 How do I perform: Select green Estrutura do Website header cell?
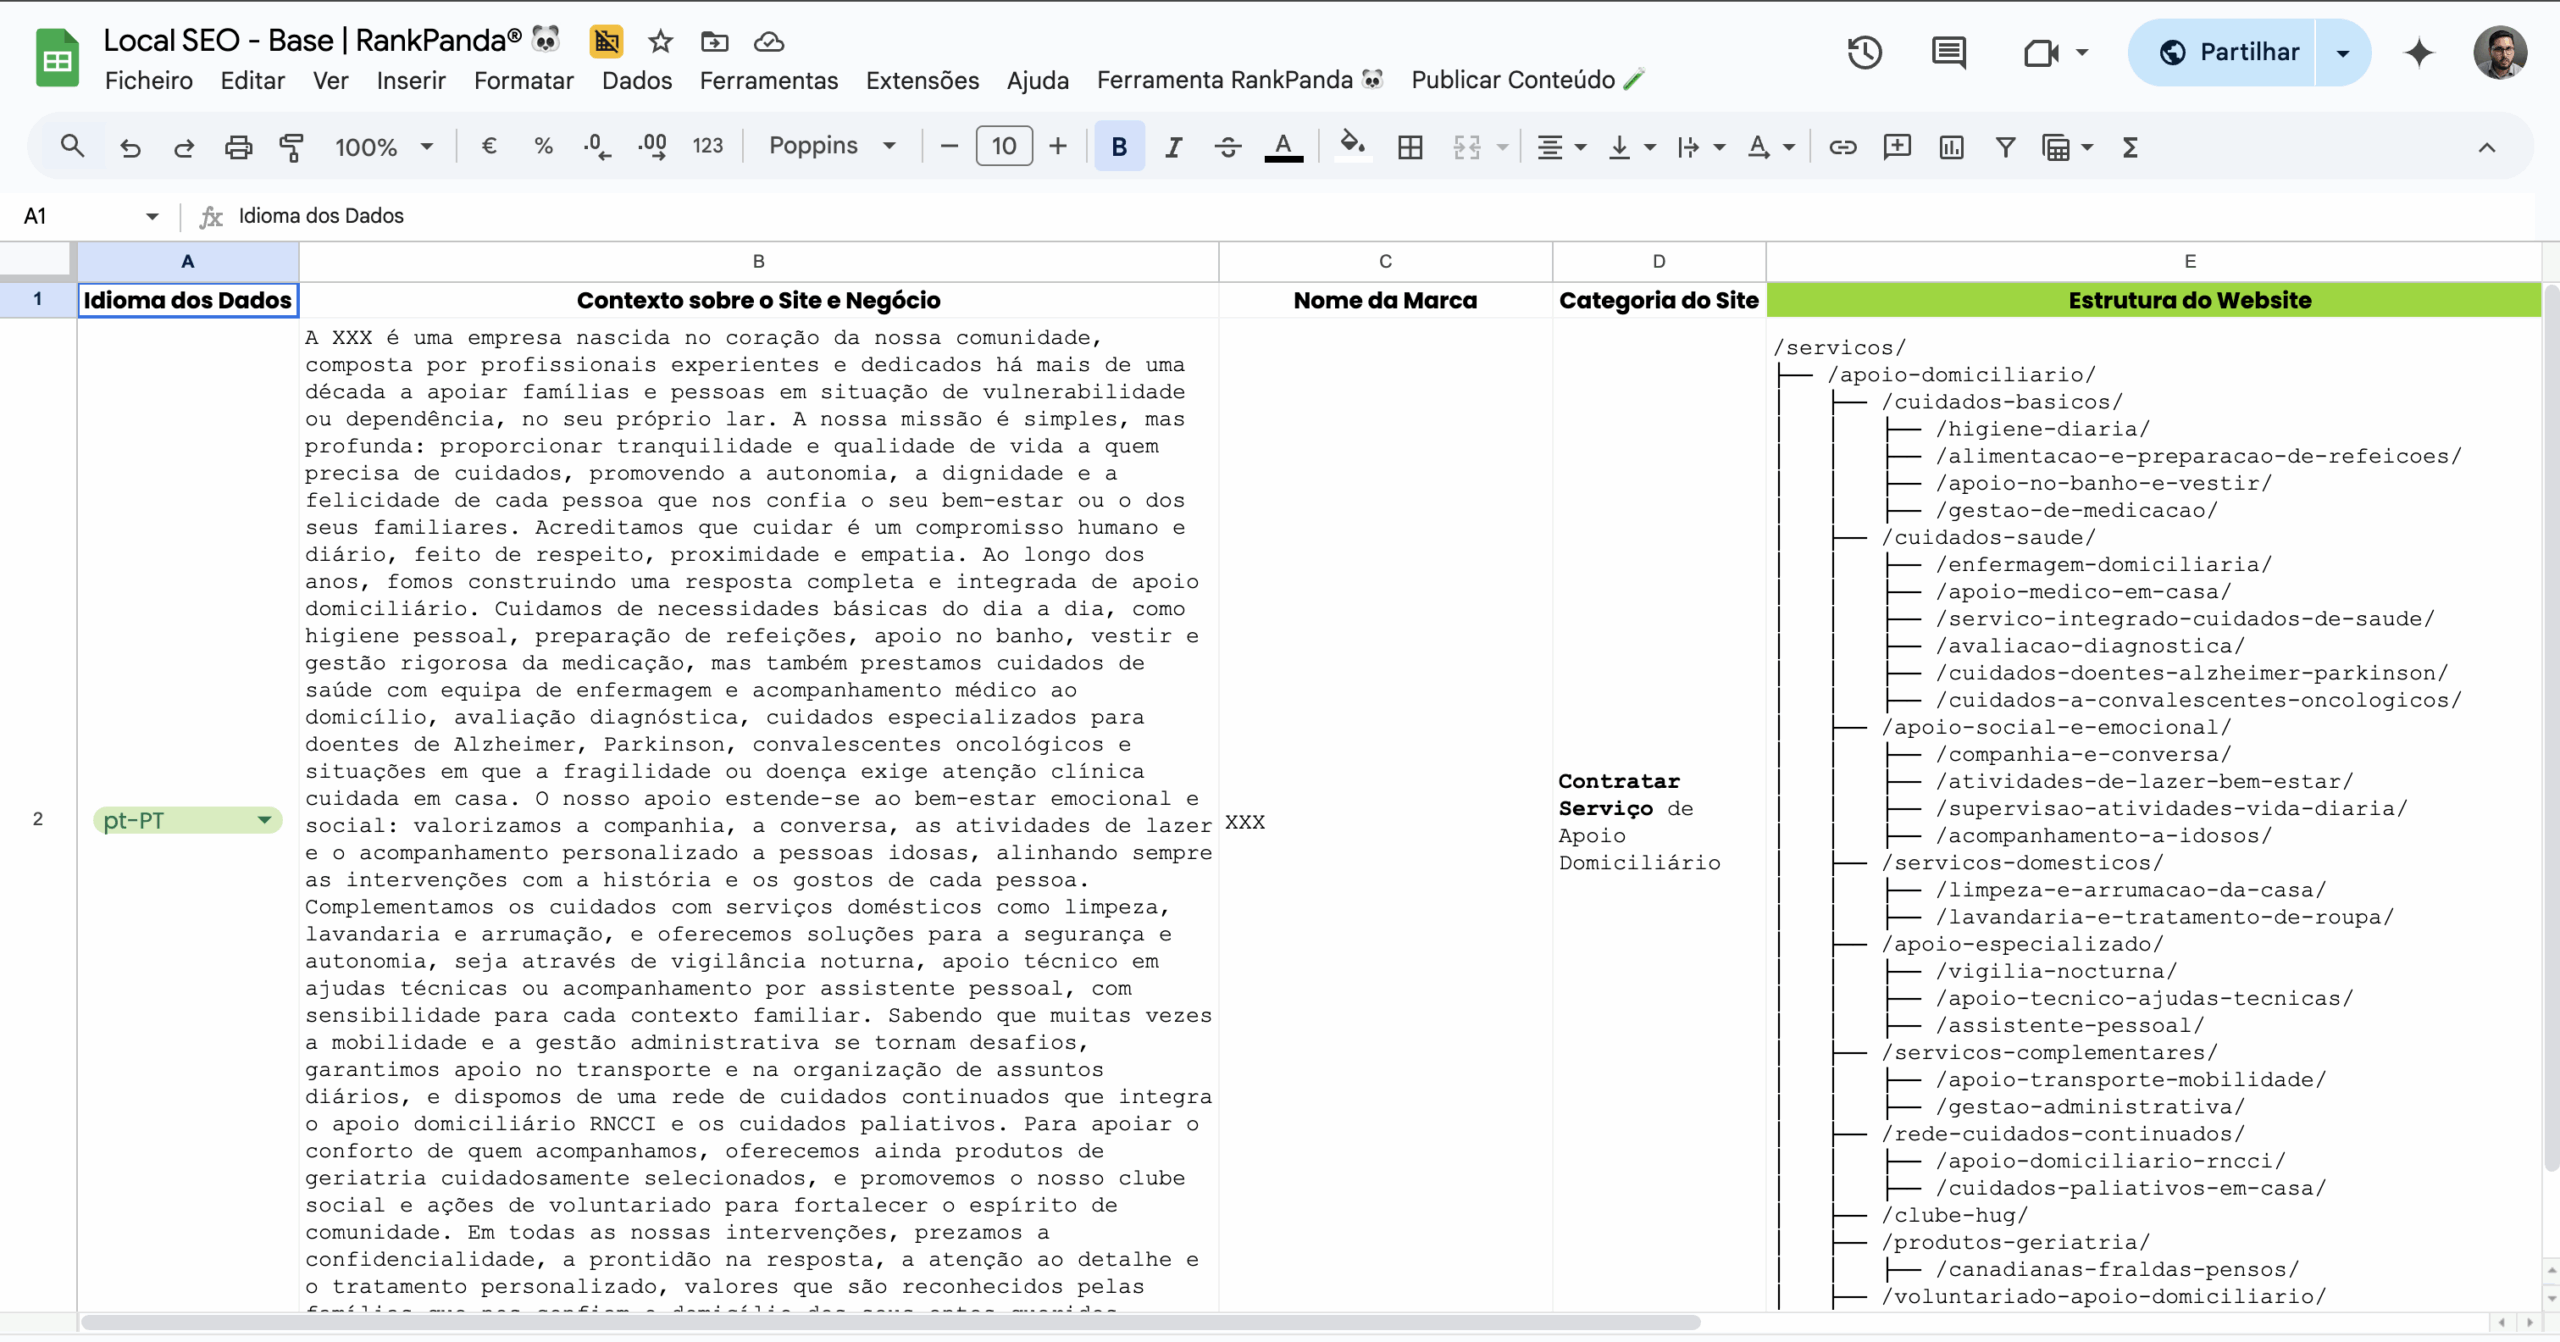[2153, 300]
